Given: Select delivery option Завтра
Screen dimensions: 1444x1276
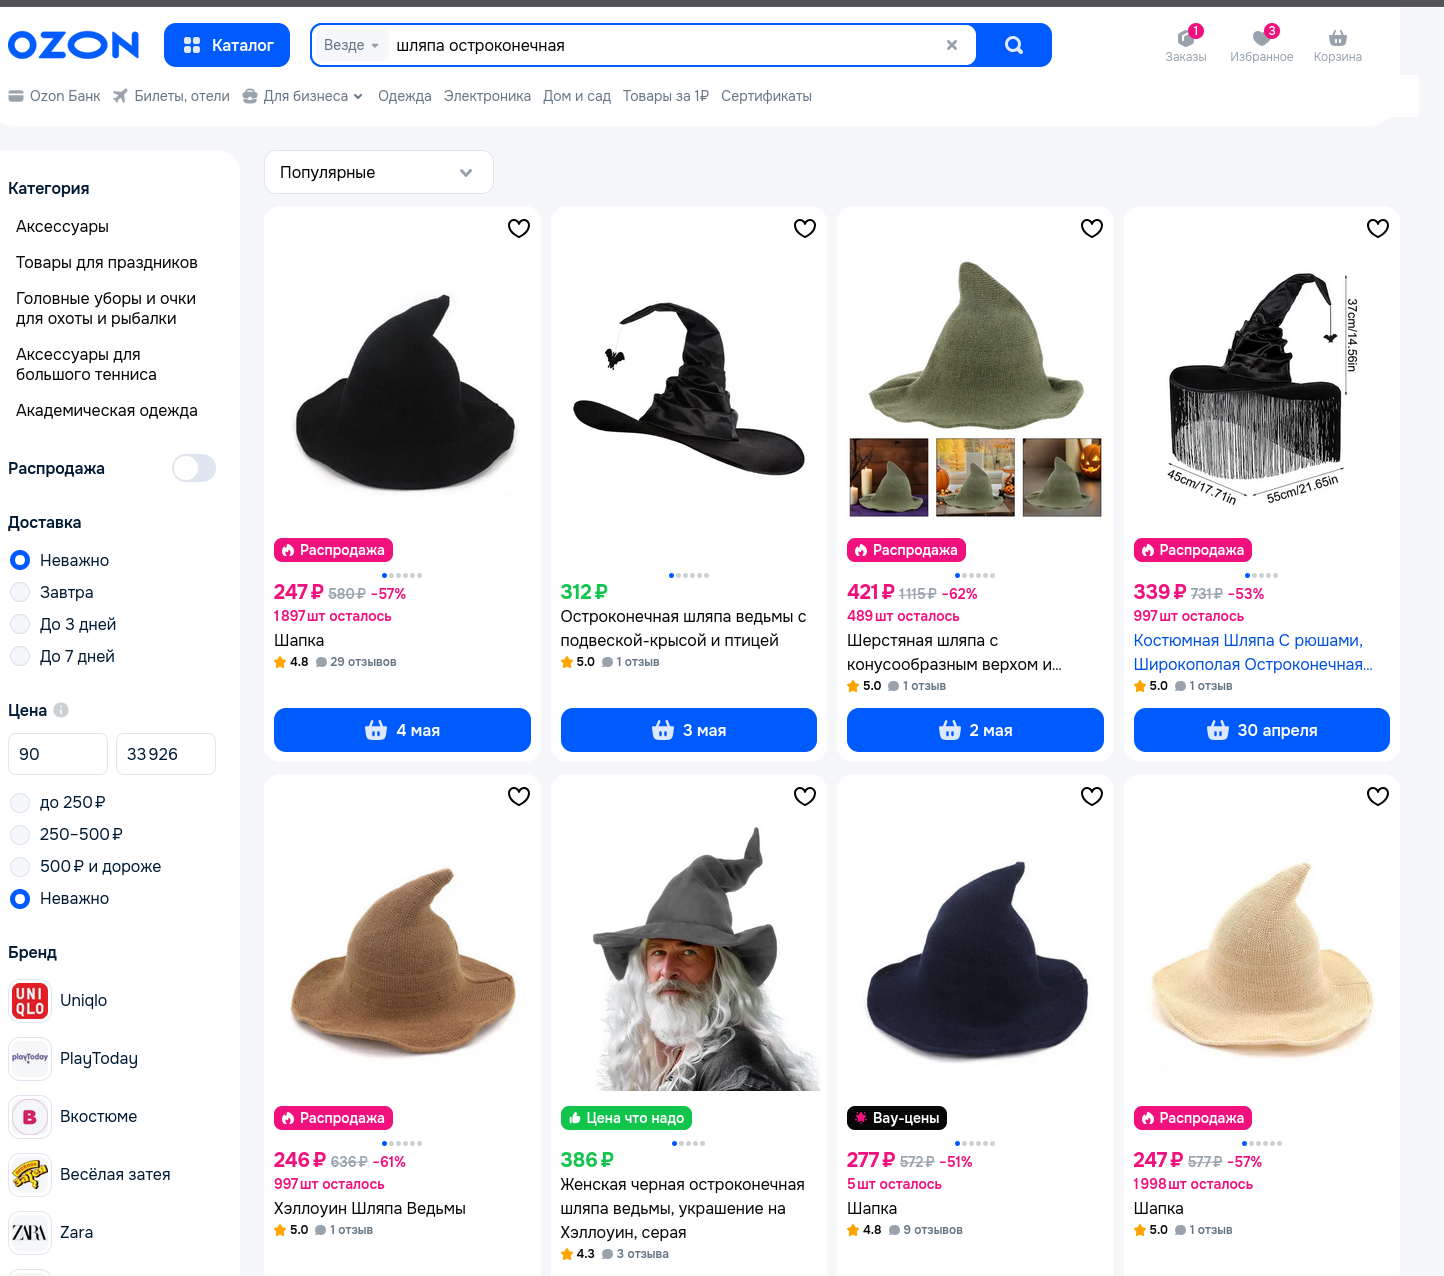Looking at the screenshot, I should 20,592.
